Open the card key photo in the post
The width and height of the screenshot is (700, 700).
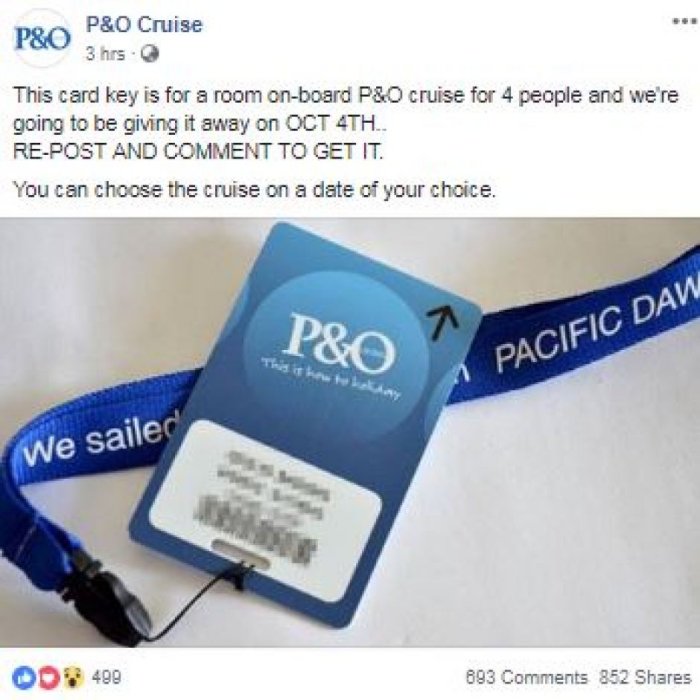point(350,432)
